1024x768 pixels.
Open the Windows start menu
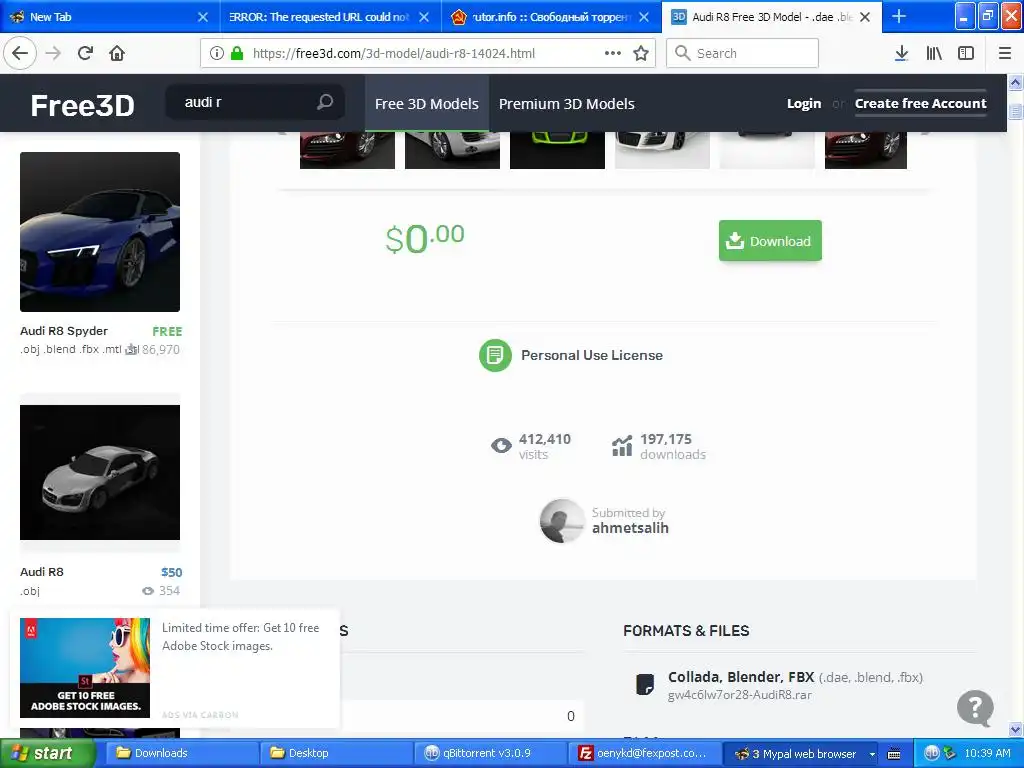click(x=48, y=754)
